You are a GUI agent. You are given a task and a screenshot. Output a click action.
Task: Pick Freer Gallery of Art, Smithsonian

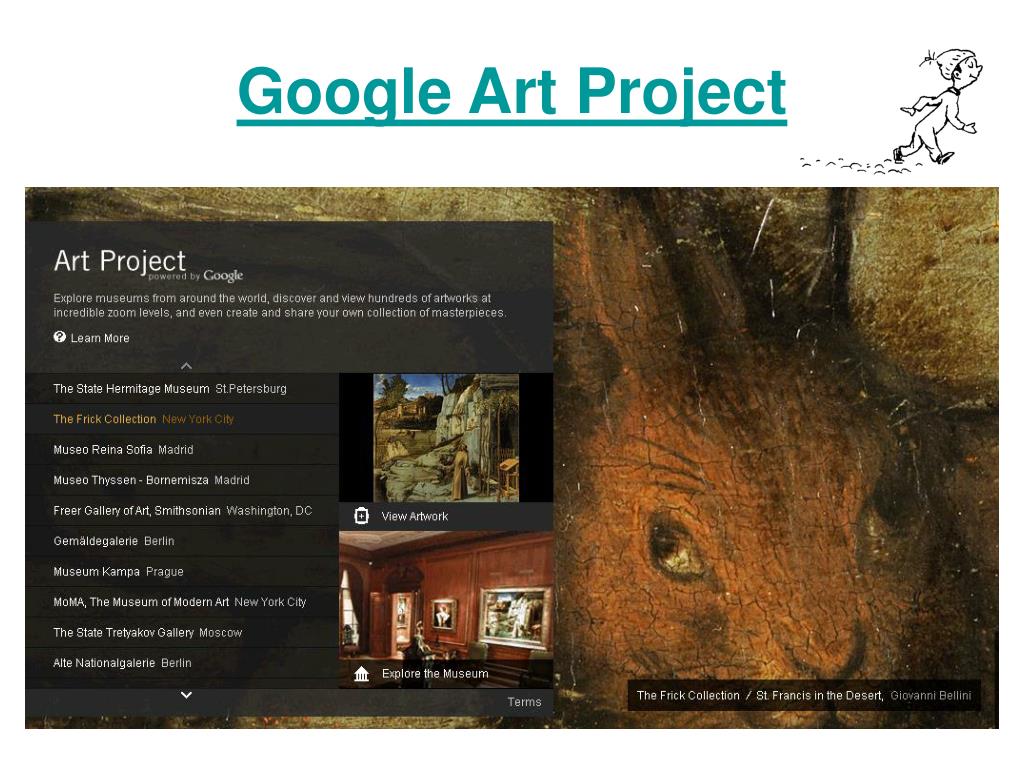click(x=182, y=511)
